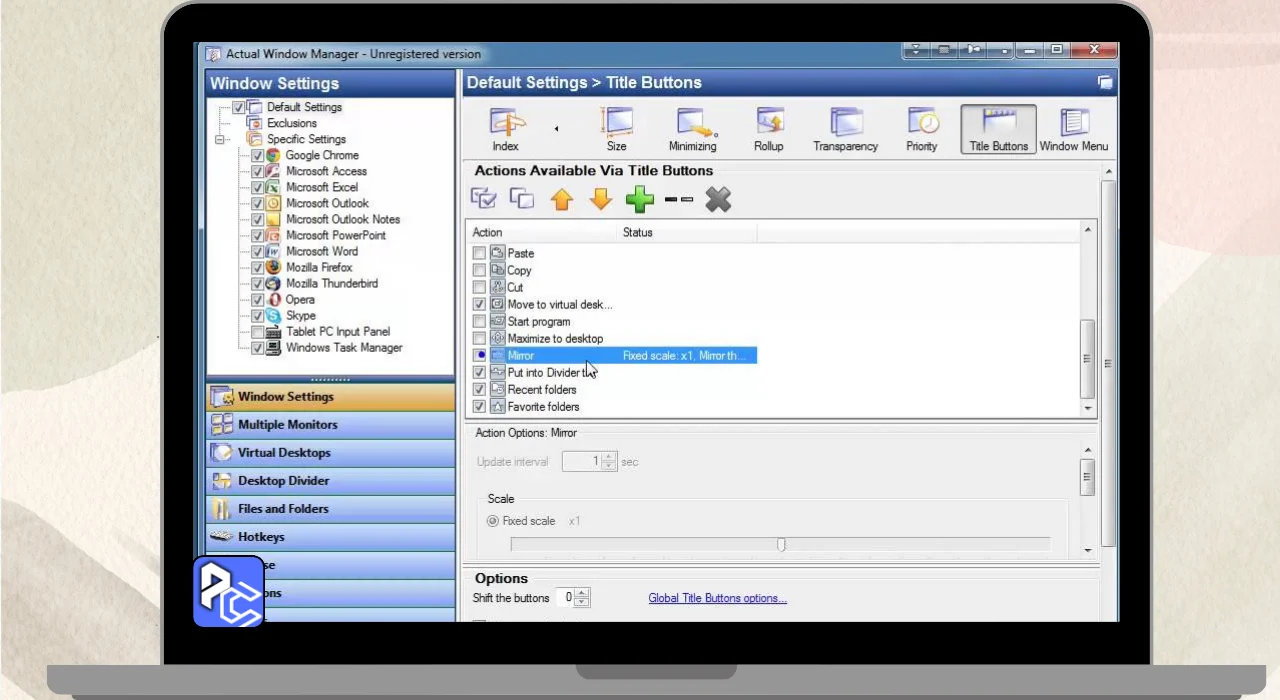Select Exclusions in the settings tree
1280x700 pixels.
coord(291,124)
